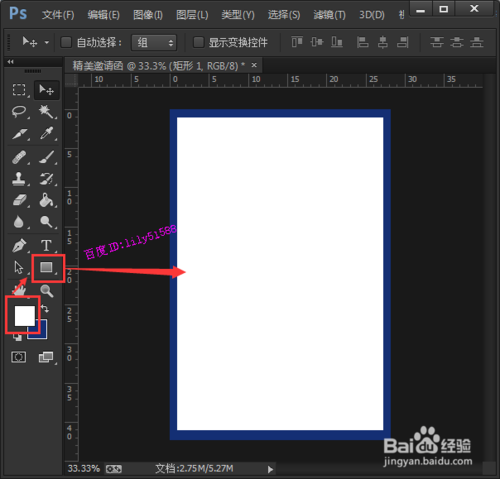Click the 文档:2.75M/5.27M status text
500x479 pixels.
tap(194, 469)
